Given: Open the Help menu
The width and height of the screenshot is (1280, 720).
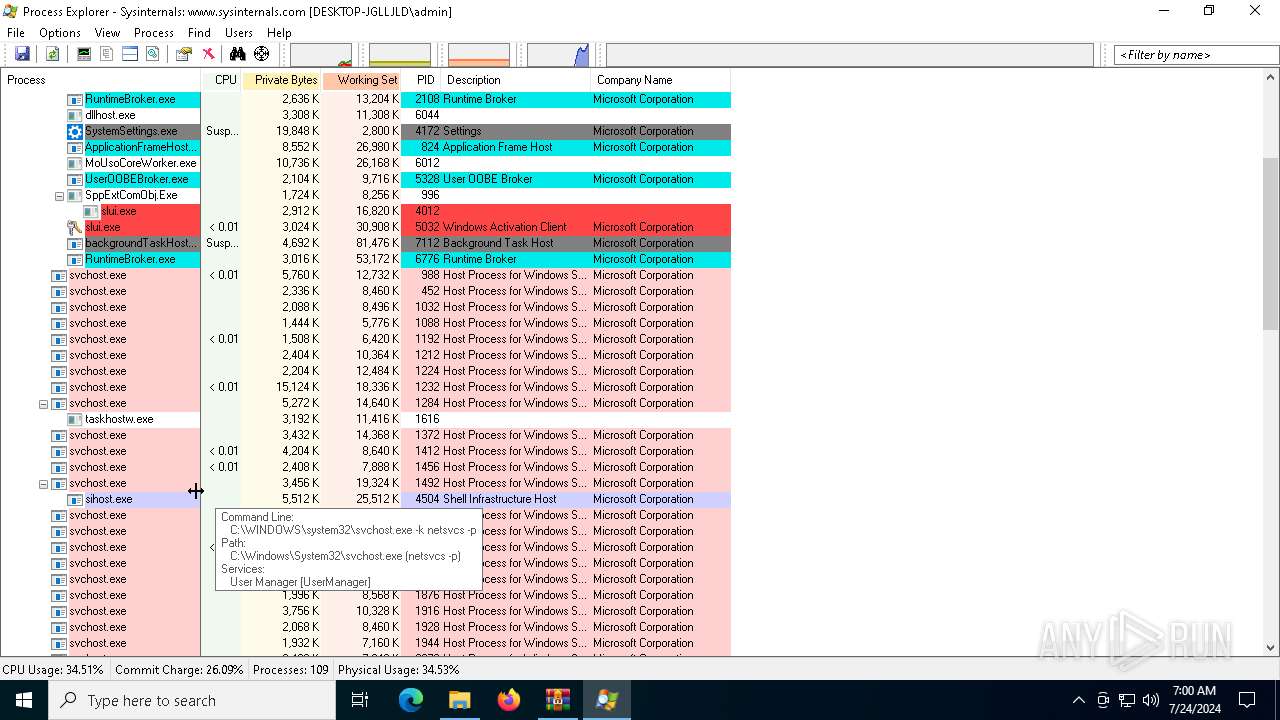Looking at the screenshot, I should [x=279, y=33].
